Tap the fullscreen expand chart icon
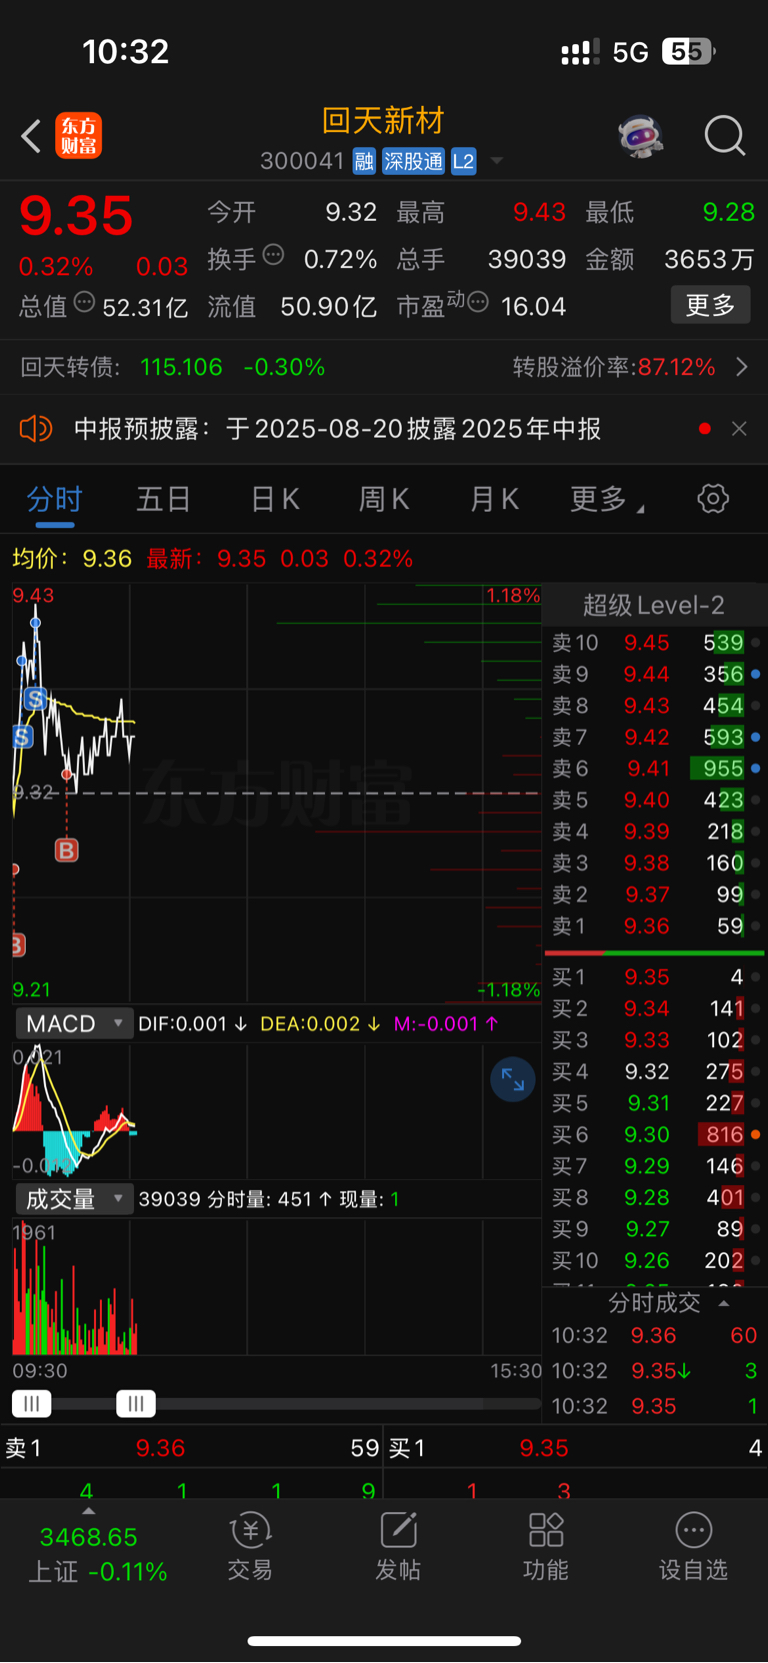Viewport: 768px width, 1663px height. click(513, 1080)
